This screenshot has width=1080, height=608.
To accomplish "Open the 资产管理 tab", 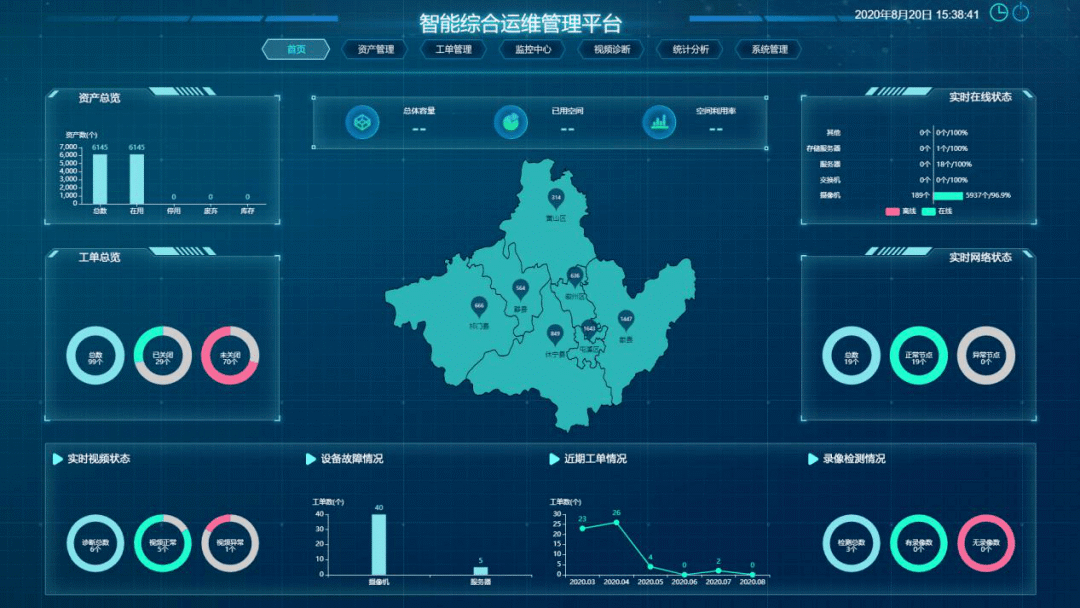I will tap(375, 50).
